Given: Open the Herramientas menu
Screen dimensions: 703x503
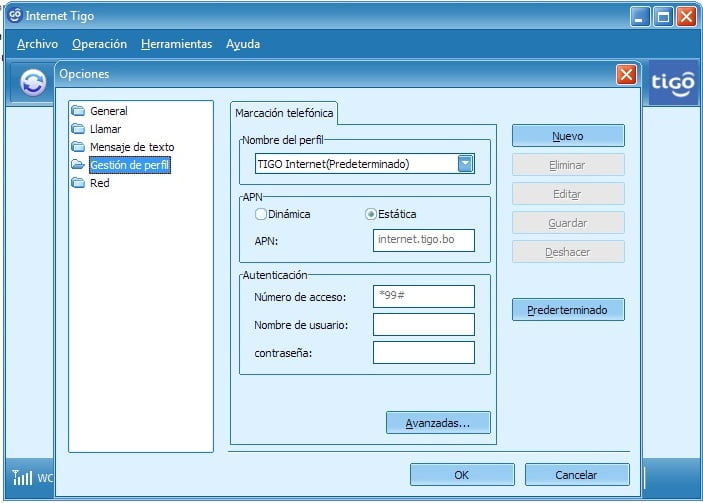Looking at the screenshot, I should pos(176,44).
